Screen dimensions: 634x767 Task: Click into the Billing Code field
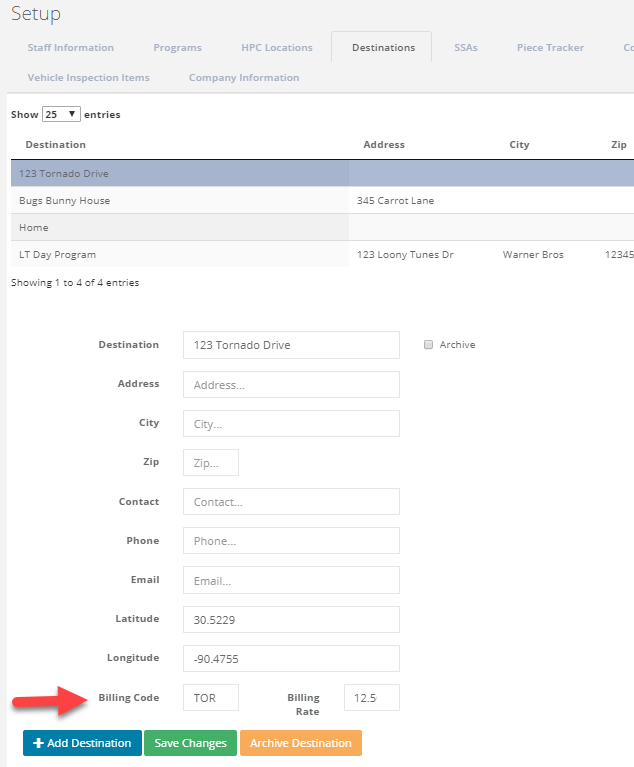(211, 697)
